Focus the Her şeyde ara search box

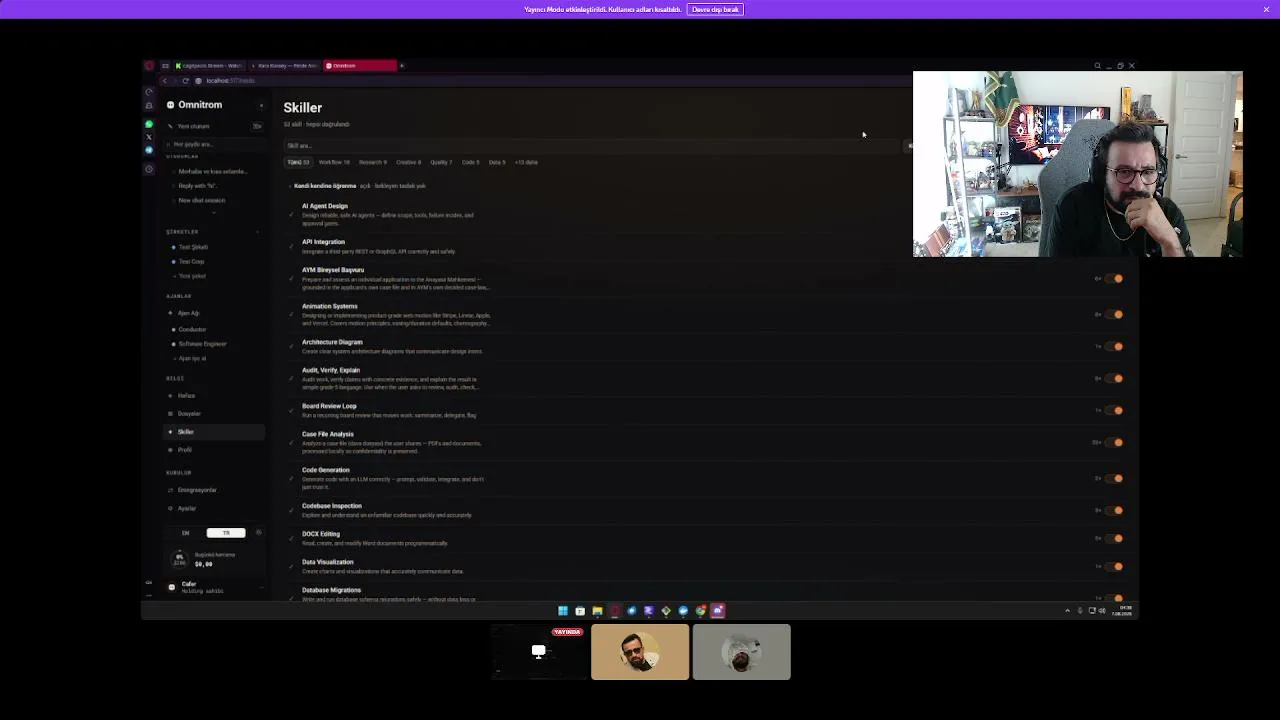tap(214, 144)
